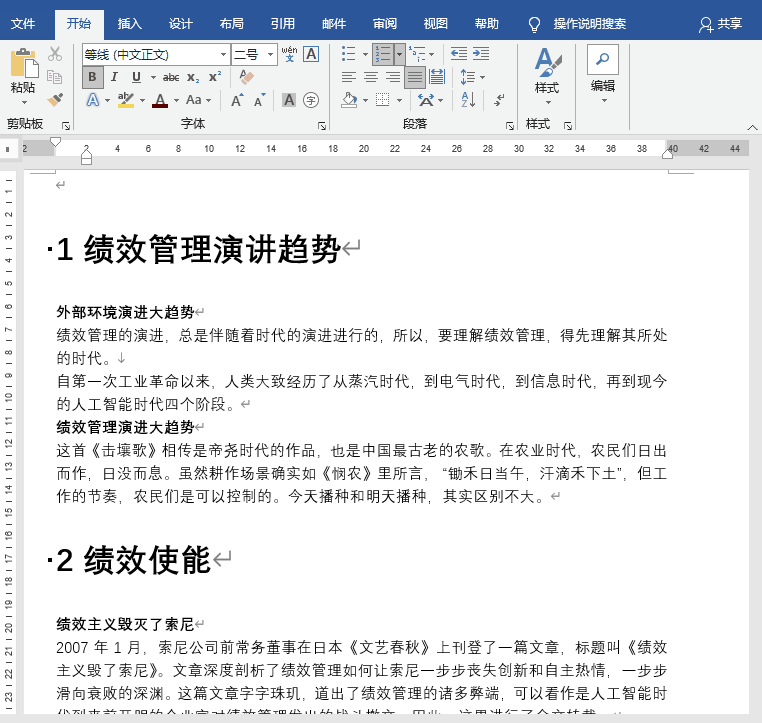Open the Styles gallery dropdown
The image size is (762, 723).
[546, 72]
